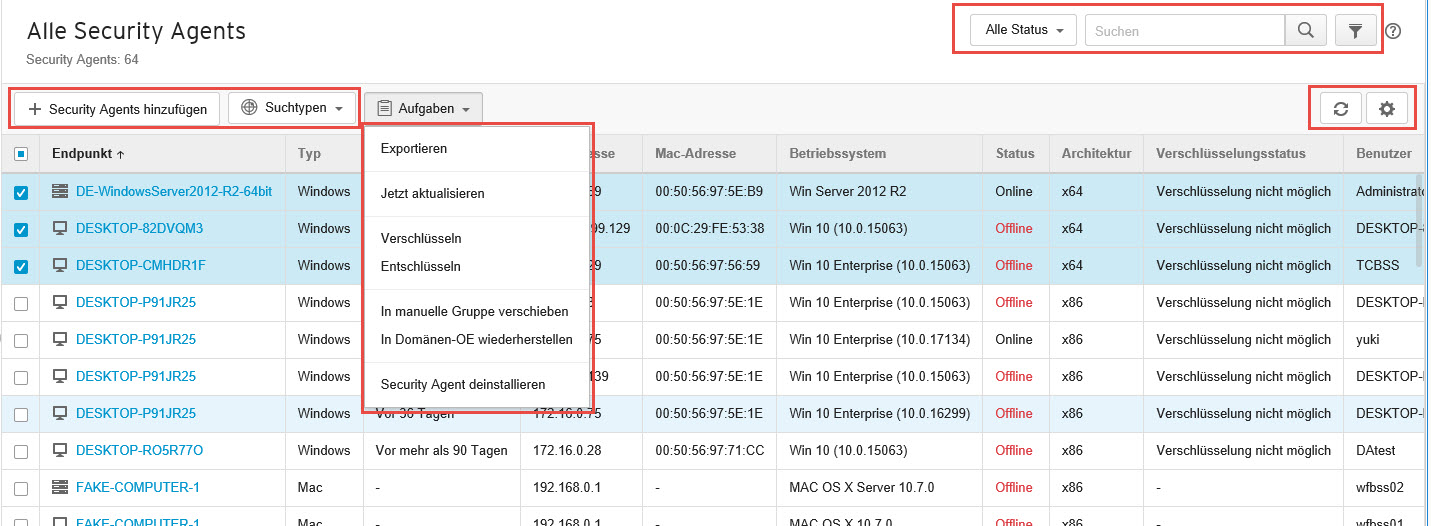Image resolution: width=1431 pixels, height=526 pixels.
Task: Click server icon beside DE-WindowsServer2012-R2-64bit
Action: [x=60, y=191]
